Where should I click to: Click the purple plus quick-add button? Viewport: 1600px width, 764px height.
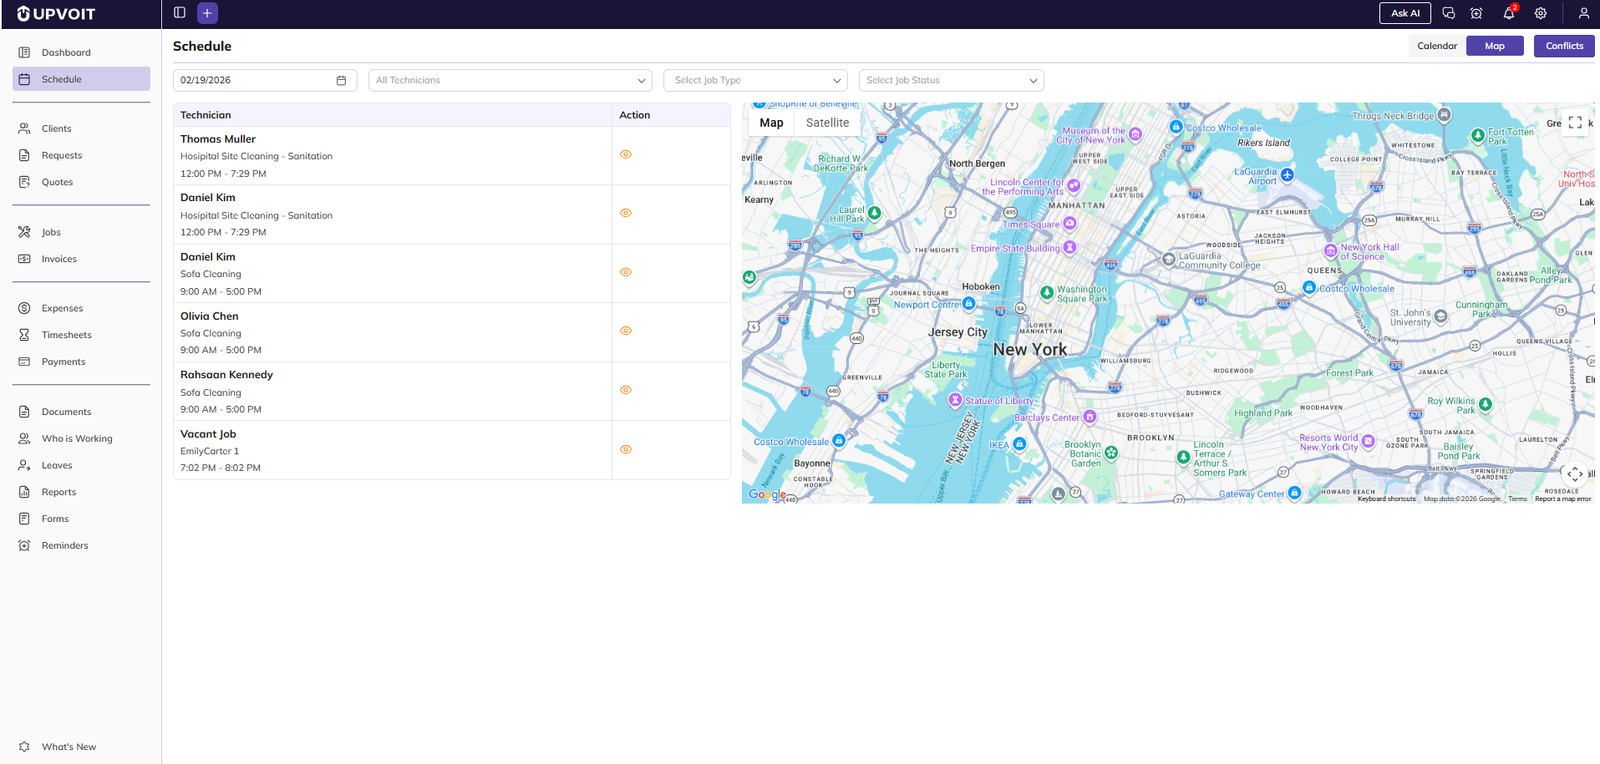[207, 13]
